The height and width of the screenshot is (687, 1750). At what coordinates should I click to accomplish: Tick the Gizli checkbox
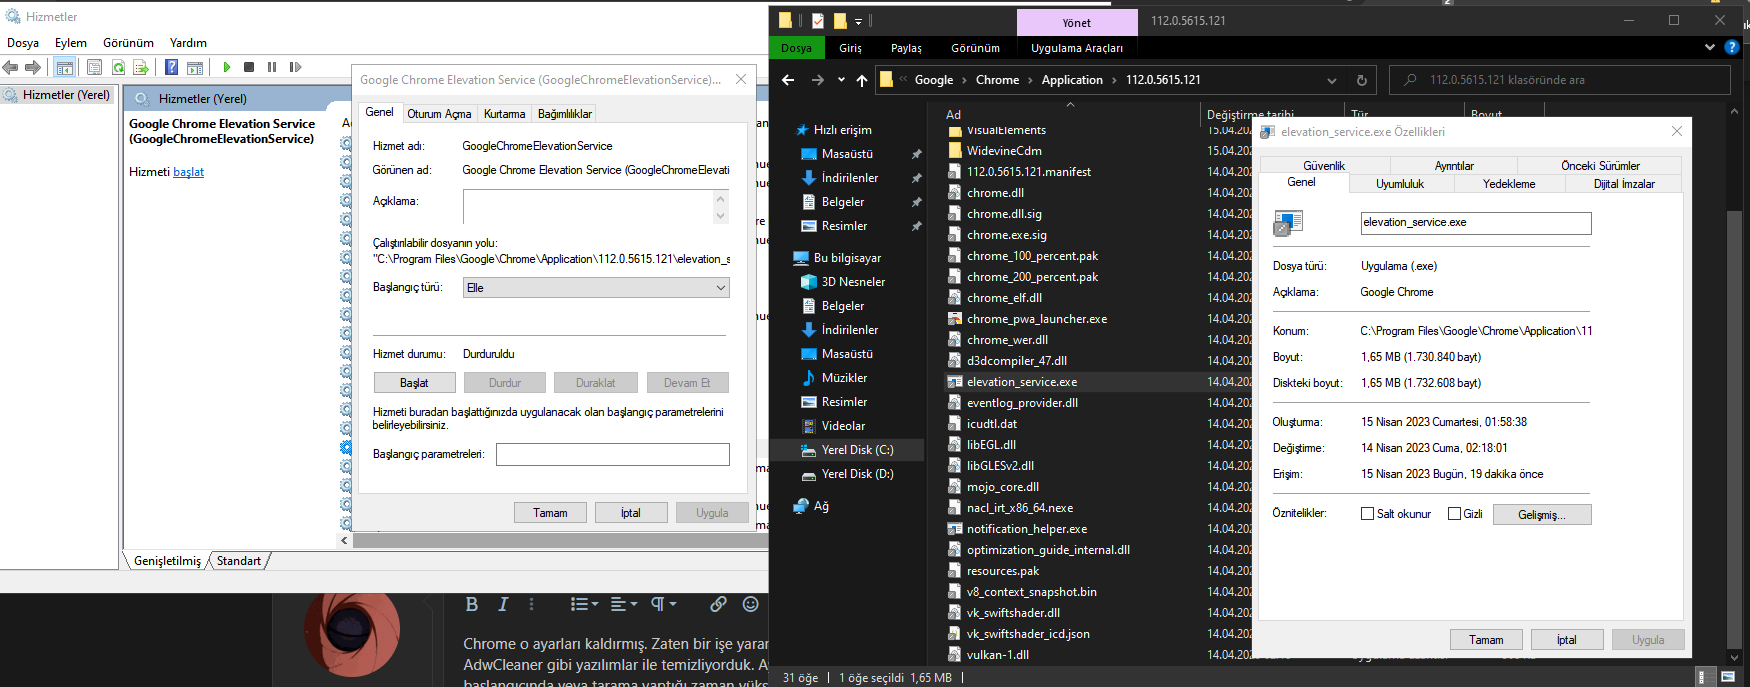point(1454,514)
